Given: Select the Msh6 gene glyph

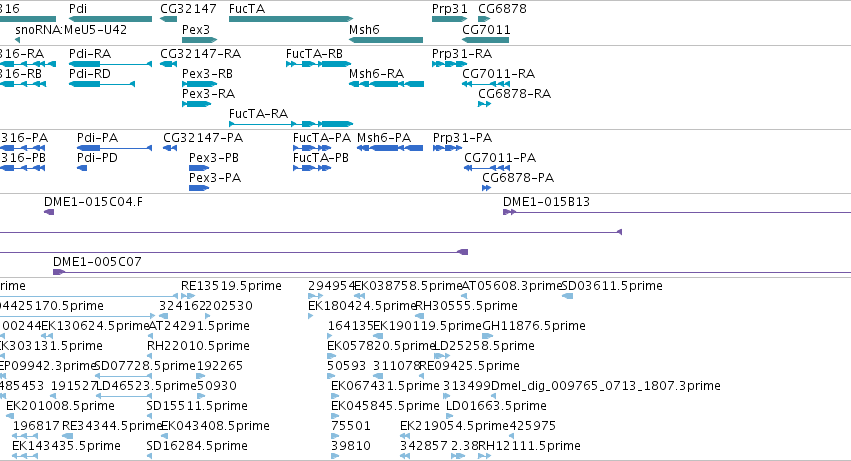Looking at the screenshot, I should (x=386, y=40).
